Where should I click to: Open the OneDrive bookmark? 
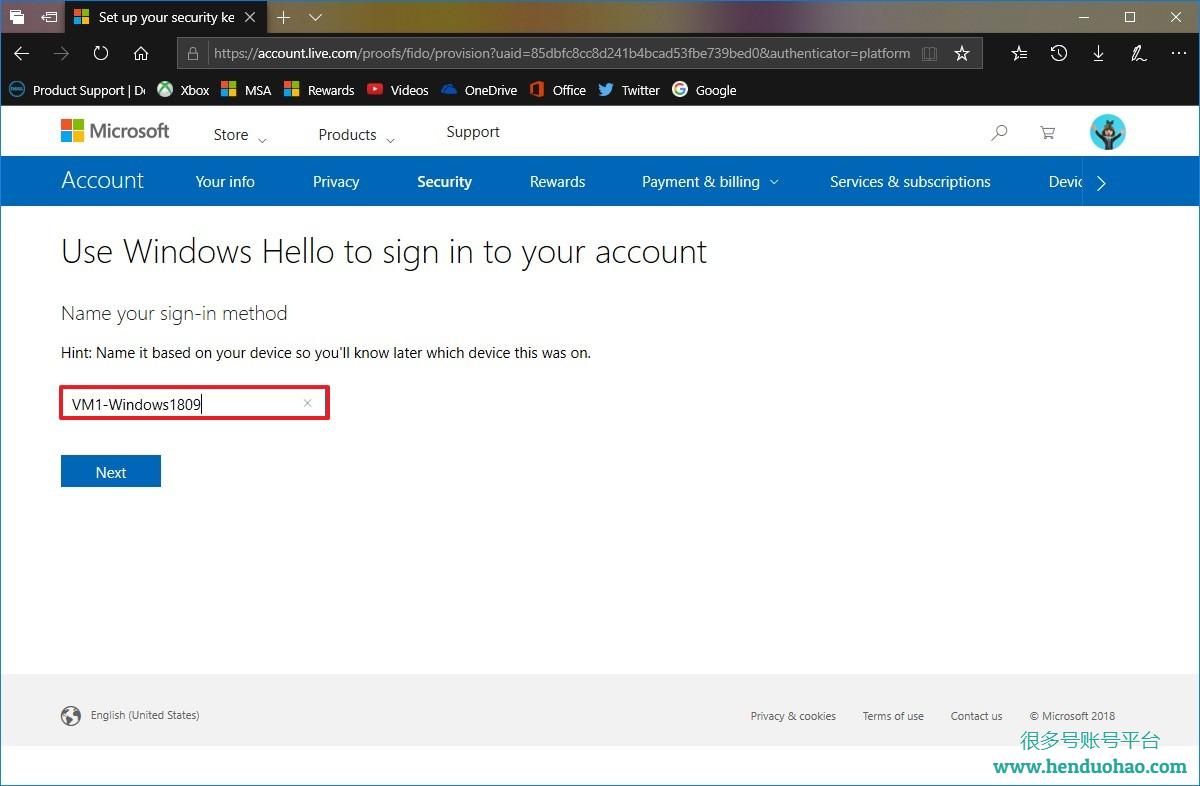[479, 90]
